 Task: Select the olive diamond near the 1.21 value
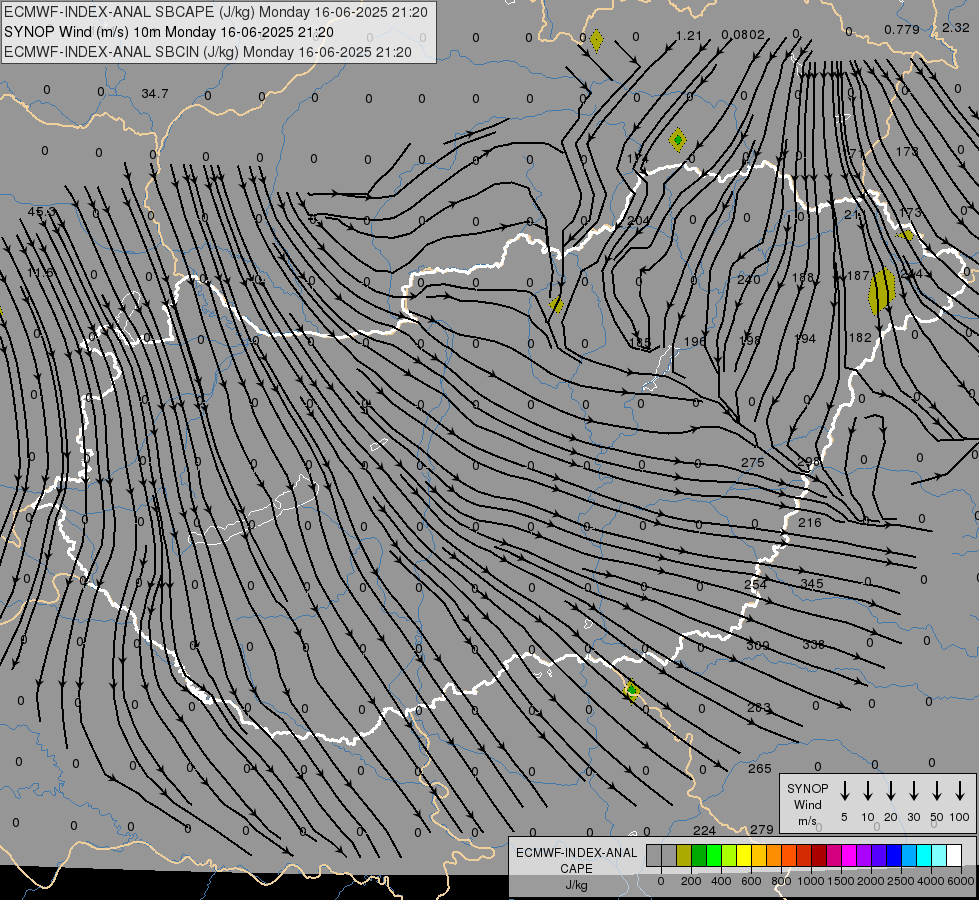point(596,41)
